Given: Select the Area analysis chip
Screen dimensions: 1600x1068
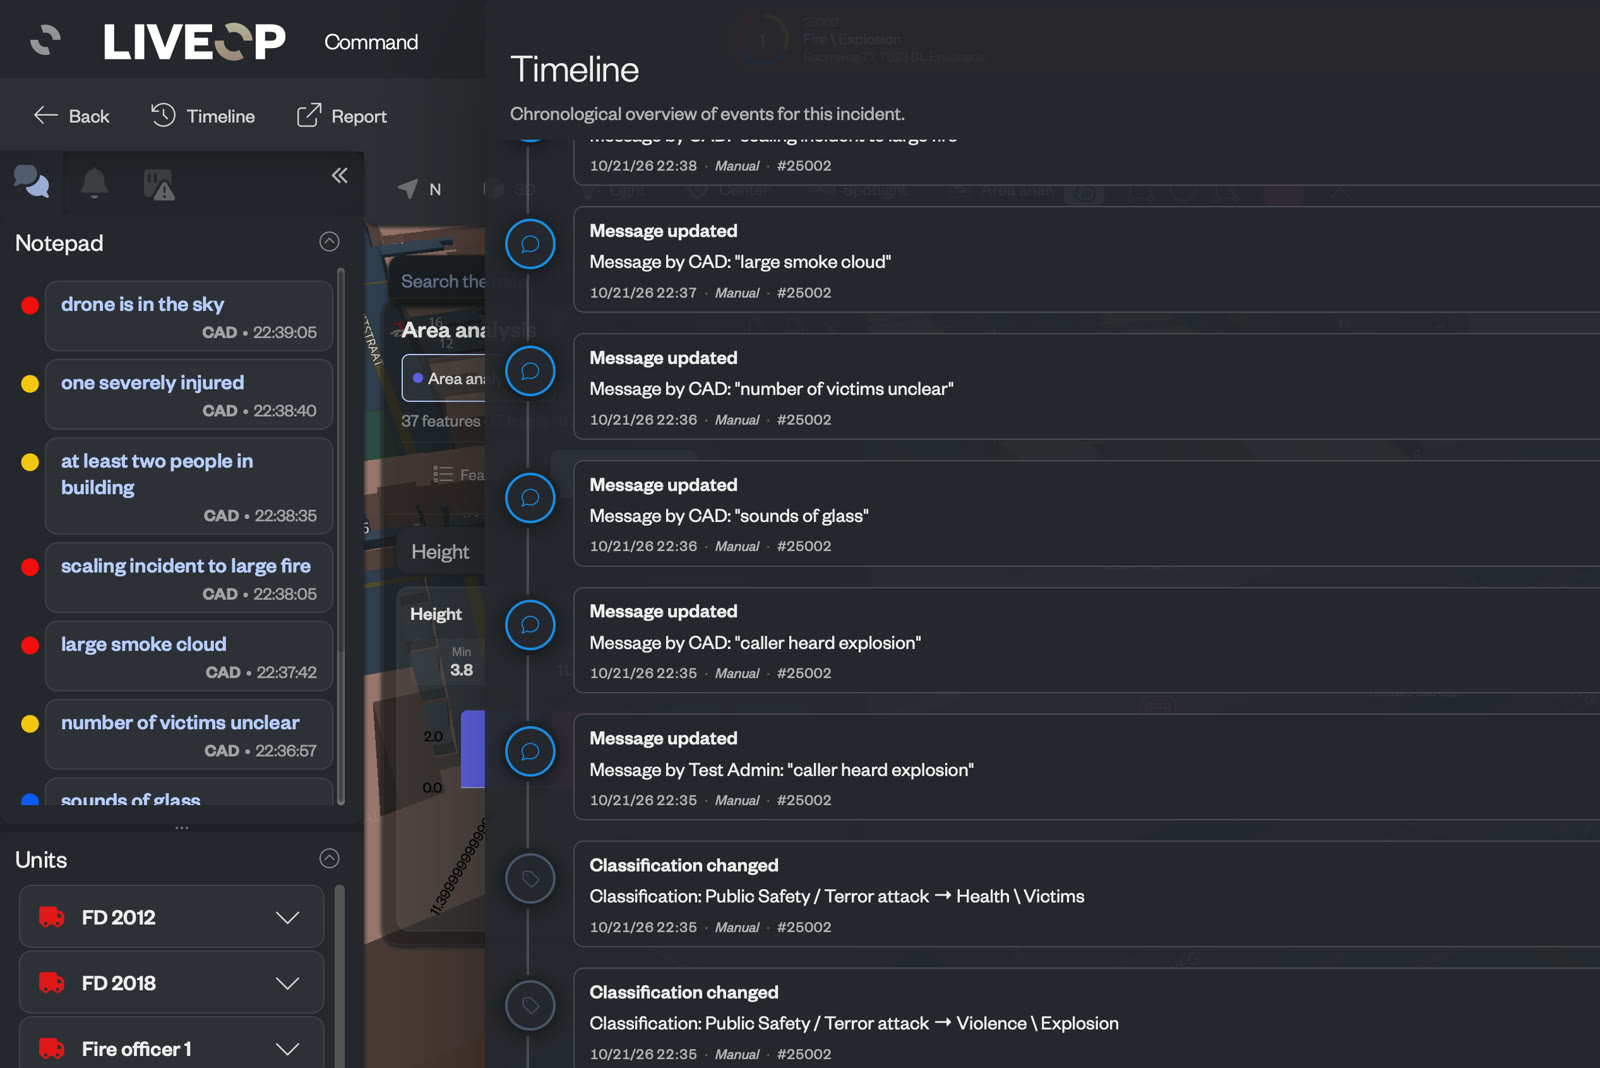Looking at the screenshot, I should click(444, 379).
